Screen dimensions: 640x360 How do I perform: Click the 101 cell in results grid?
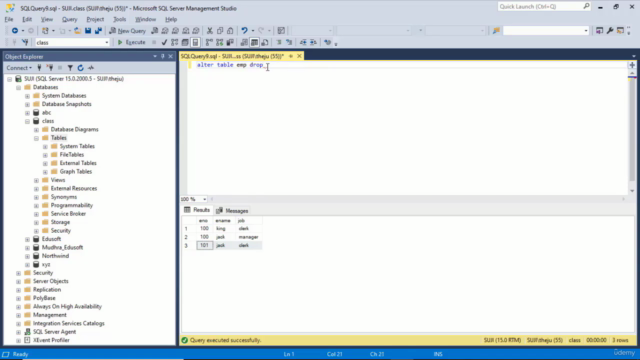click(204, 245)
